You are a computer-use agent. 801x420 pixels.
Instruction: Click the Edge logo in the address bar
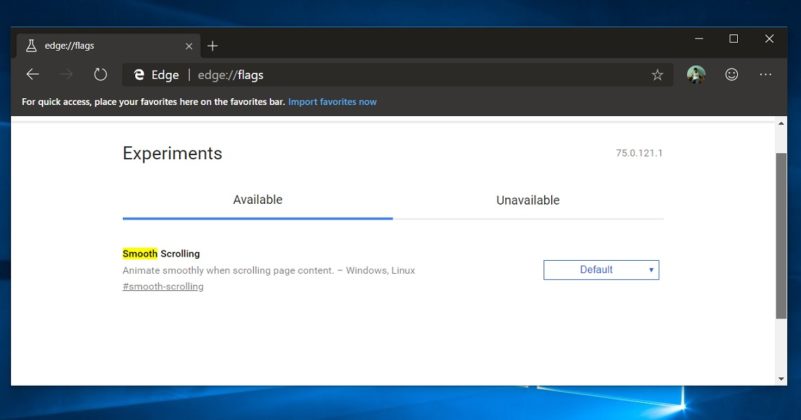coord(139,75)
